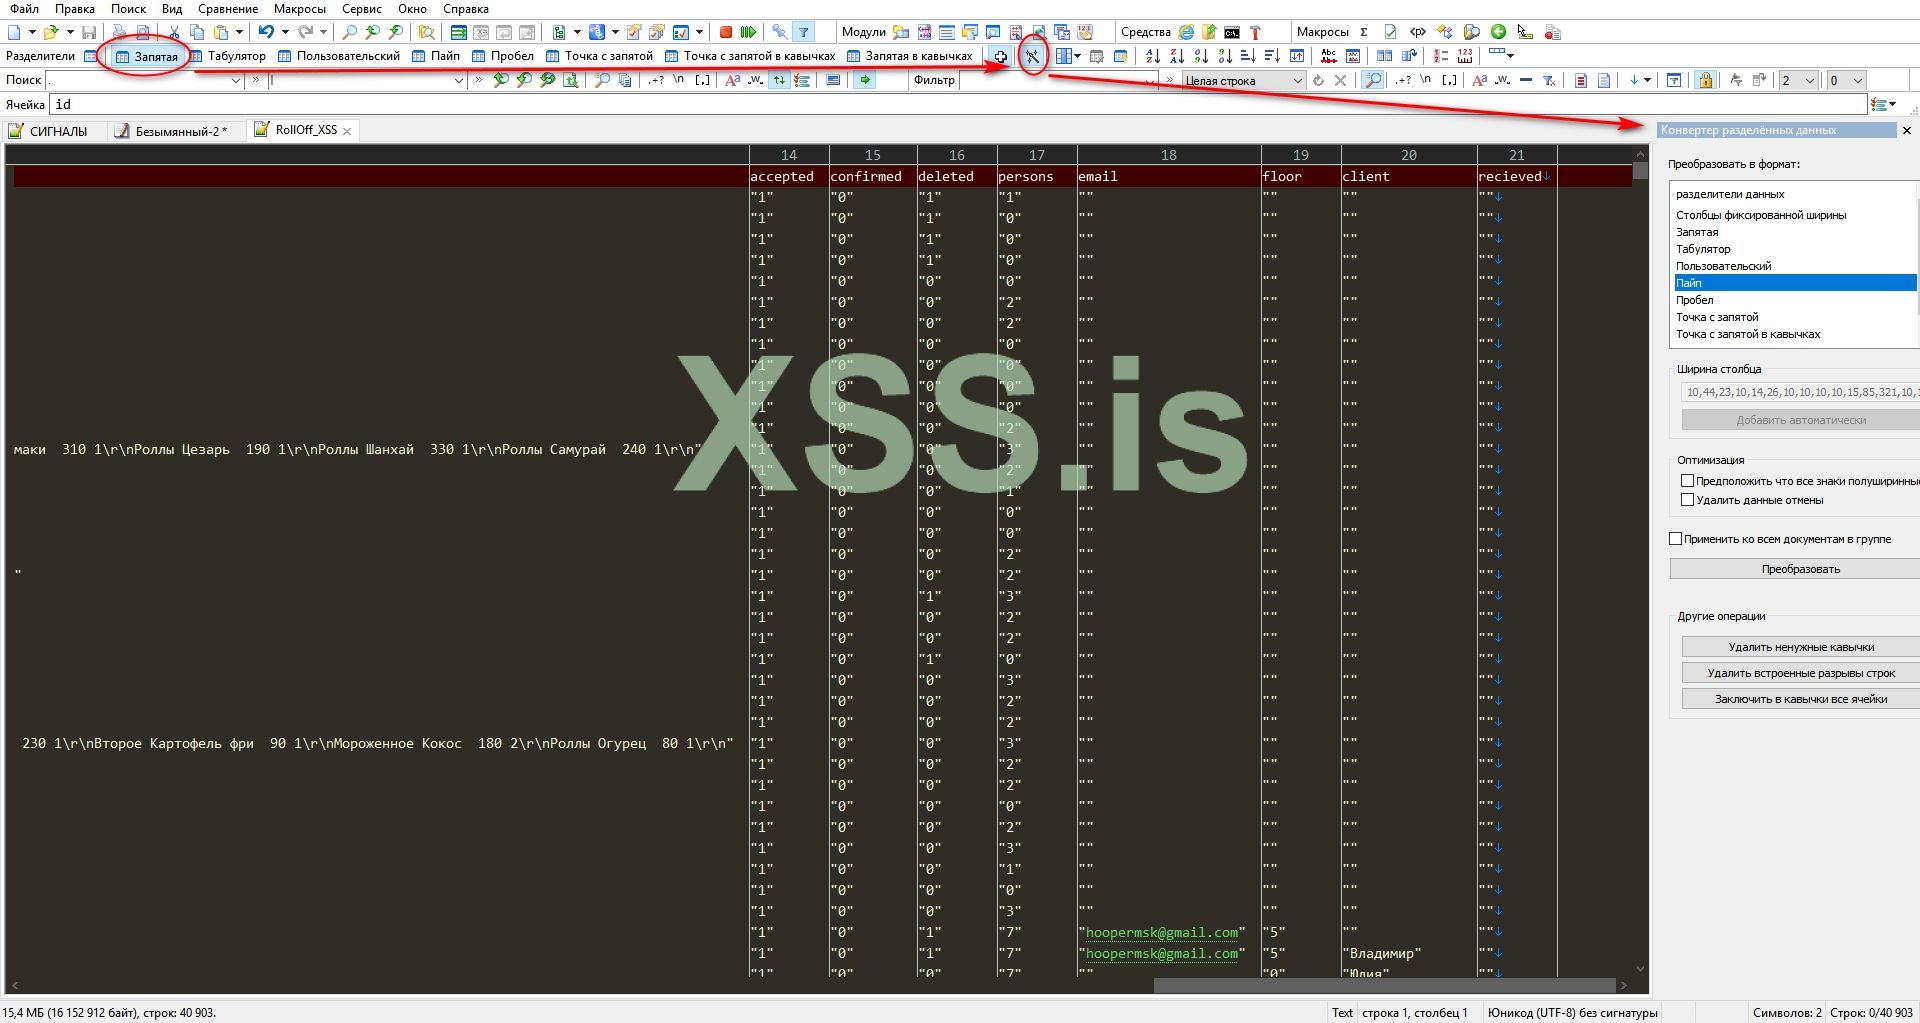Click the Abort filter X icon
Screen dimensions: 1920x1023
point(1341,80)
